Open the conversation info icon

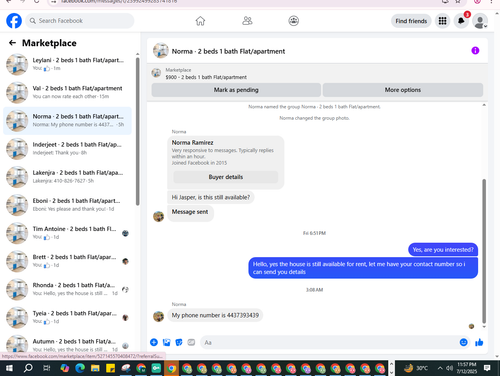point(475,51)
